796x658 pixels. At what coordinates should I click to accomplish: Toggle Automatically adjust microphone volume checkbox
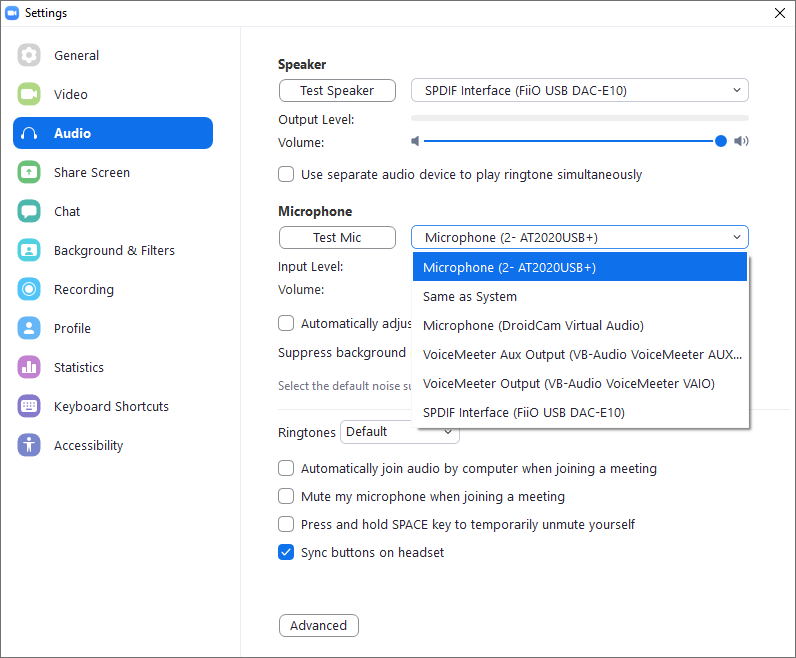coord(286,323)
